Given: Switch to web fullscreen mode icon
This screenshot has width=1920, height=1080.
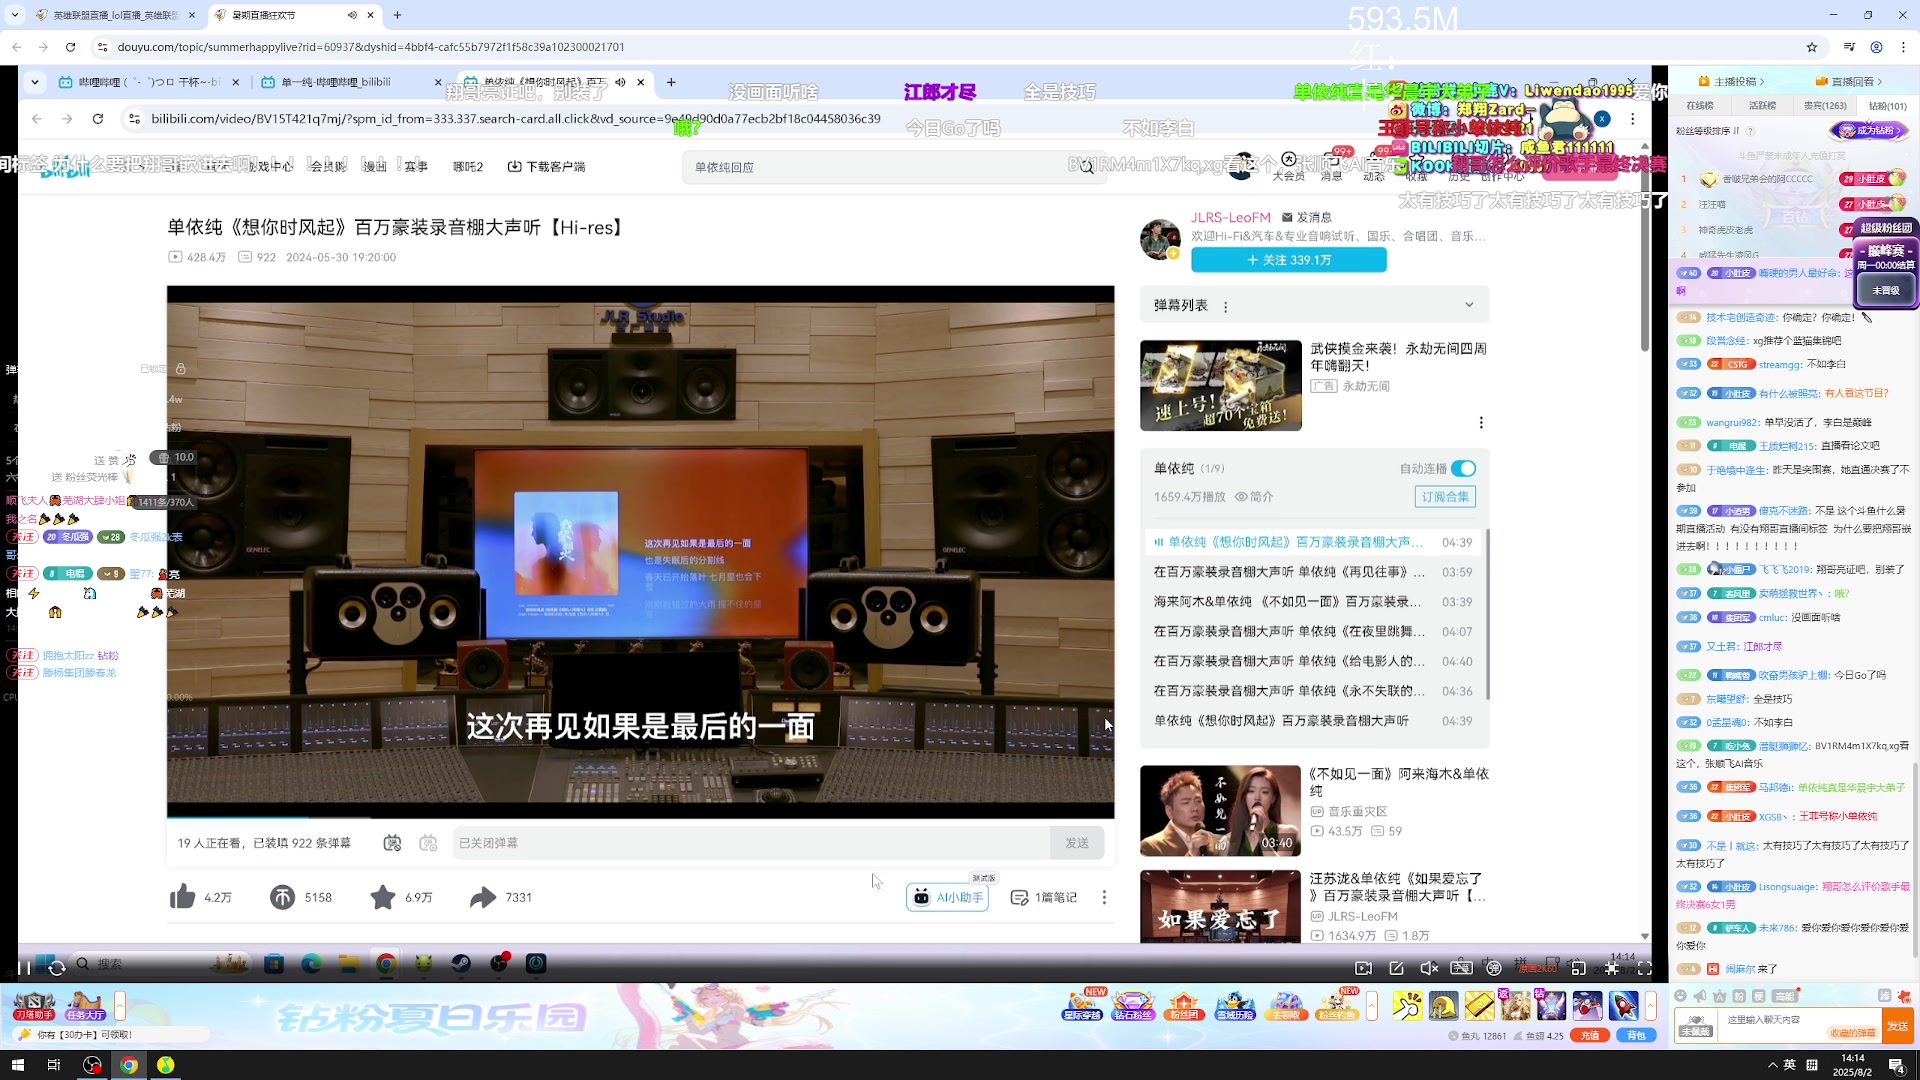Looking at the screenshot, I should click(x=1611, y=968).
